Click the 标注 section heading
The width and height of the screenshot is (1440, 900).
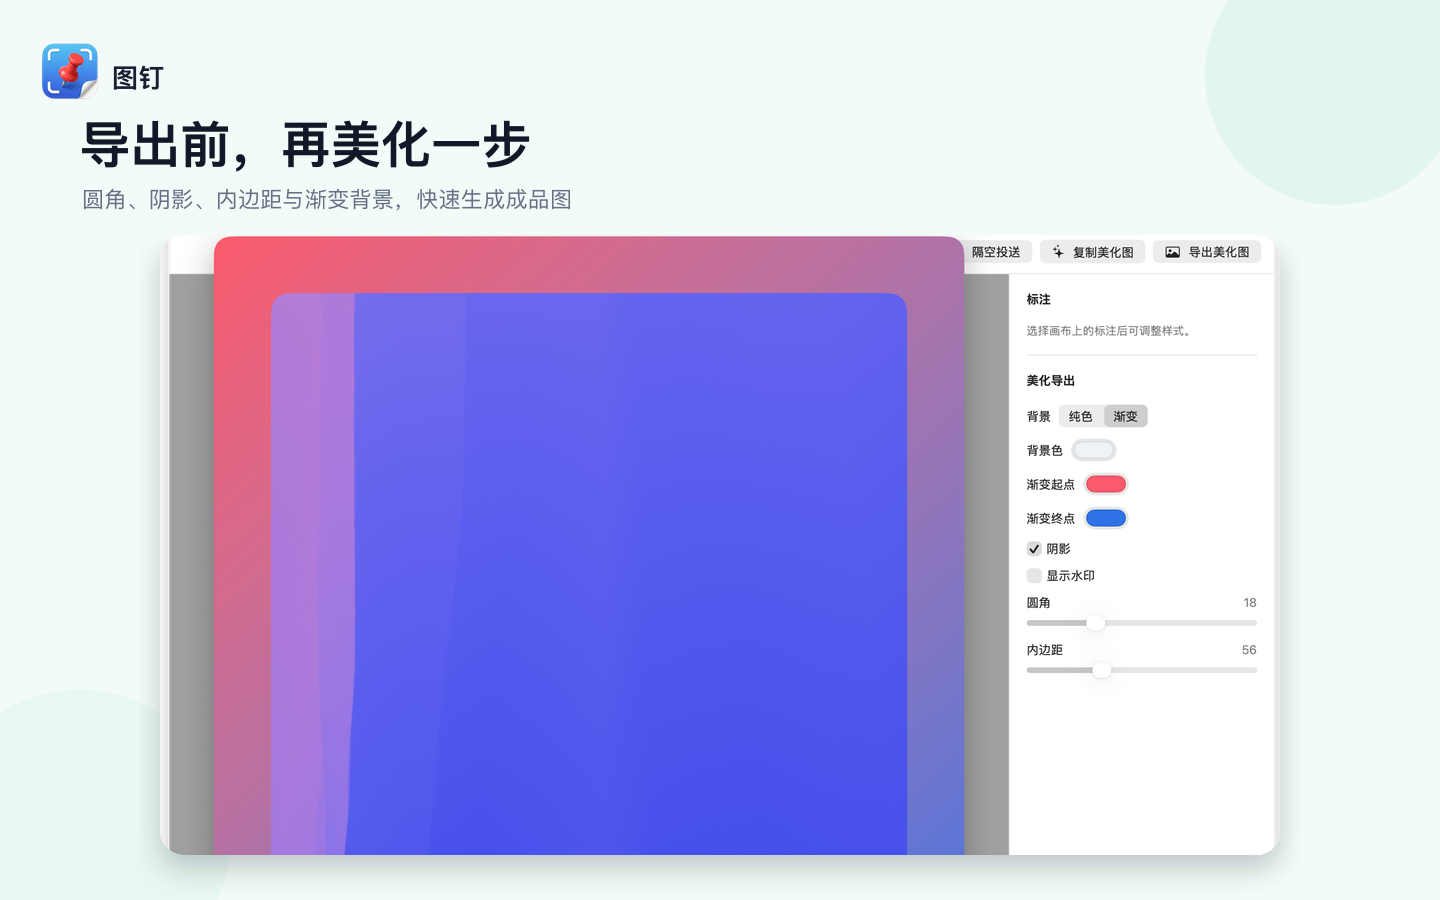tap(1038, 300)
